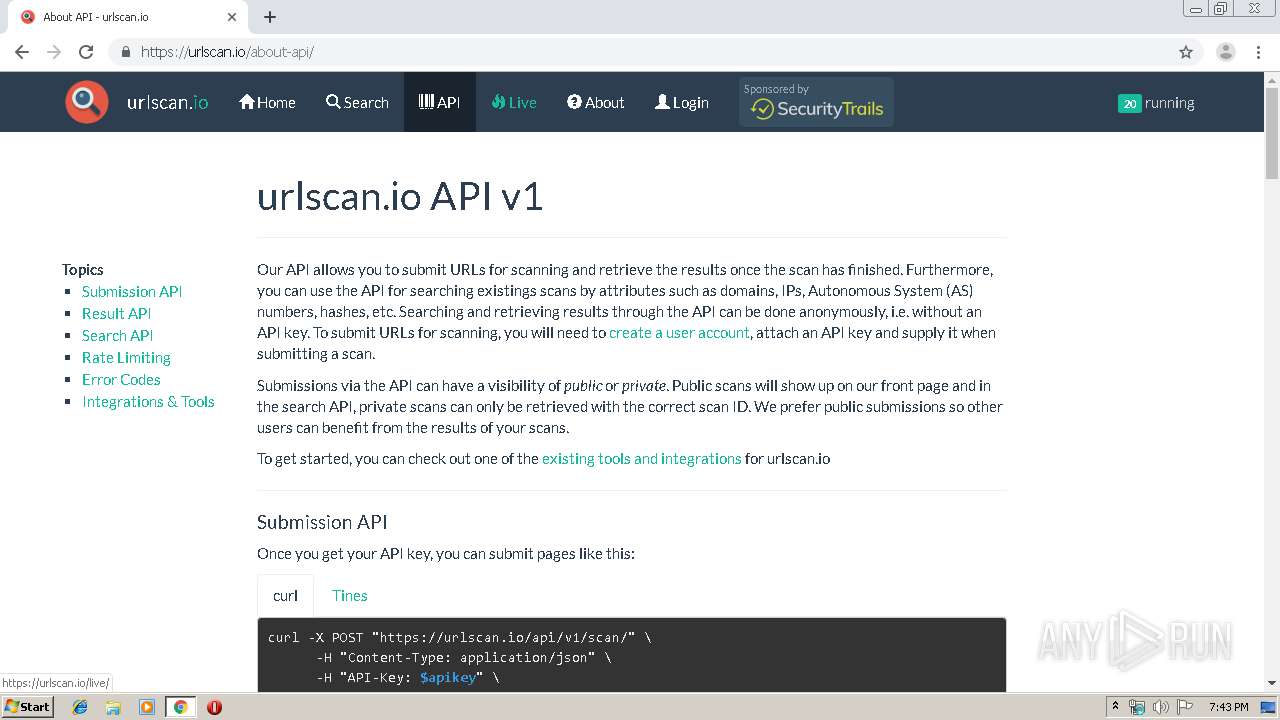Image resolution: width=1280 pixels, height=720 pixels.
Task: Click the Submission API section heading
Action: (322, 522)
